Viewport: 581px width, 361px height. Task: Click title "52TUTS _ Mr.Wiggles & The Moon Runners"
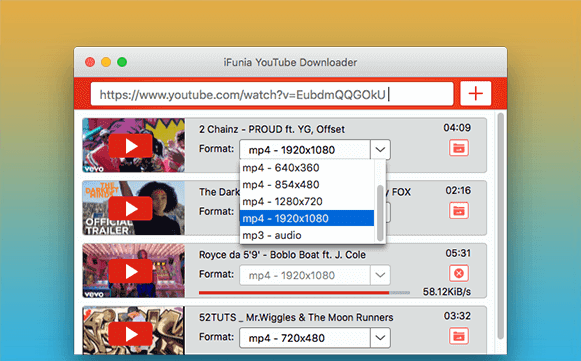click(296, 318)
